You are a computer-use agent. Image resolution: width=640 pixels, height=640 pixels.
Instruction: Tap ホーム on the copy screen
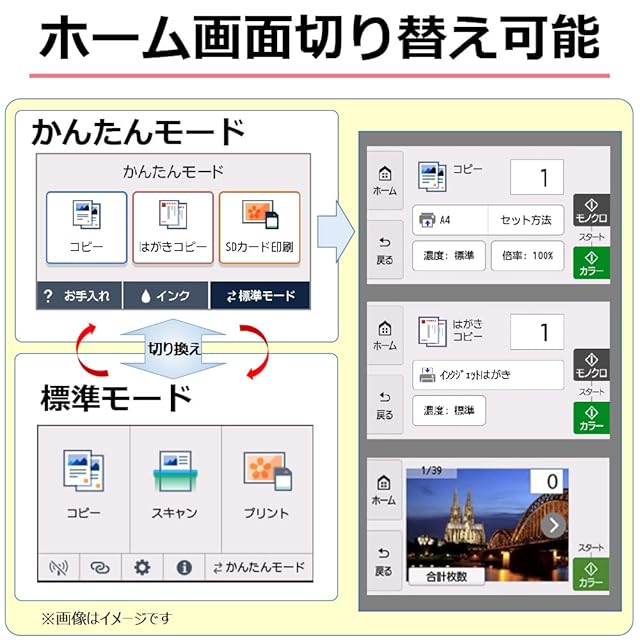tap(385, 180)
